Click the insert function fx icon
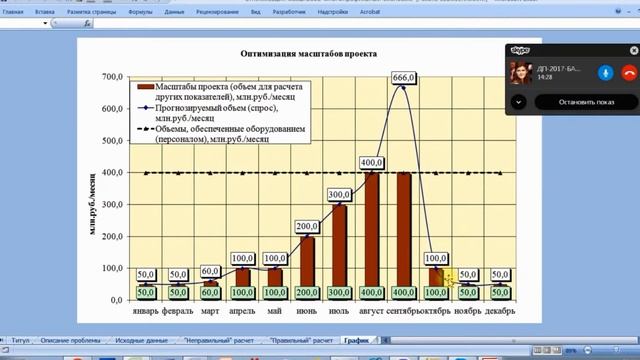This screenshot has height=360, width=640. pos(87,24)
